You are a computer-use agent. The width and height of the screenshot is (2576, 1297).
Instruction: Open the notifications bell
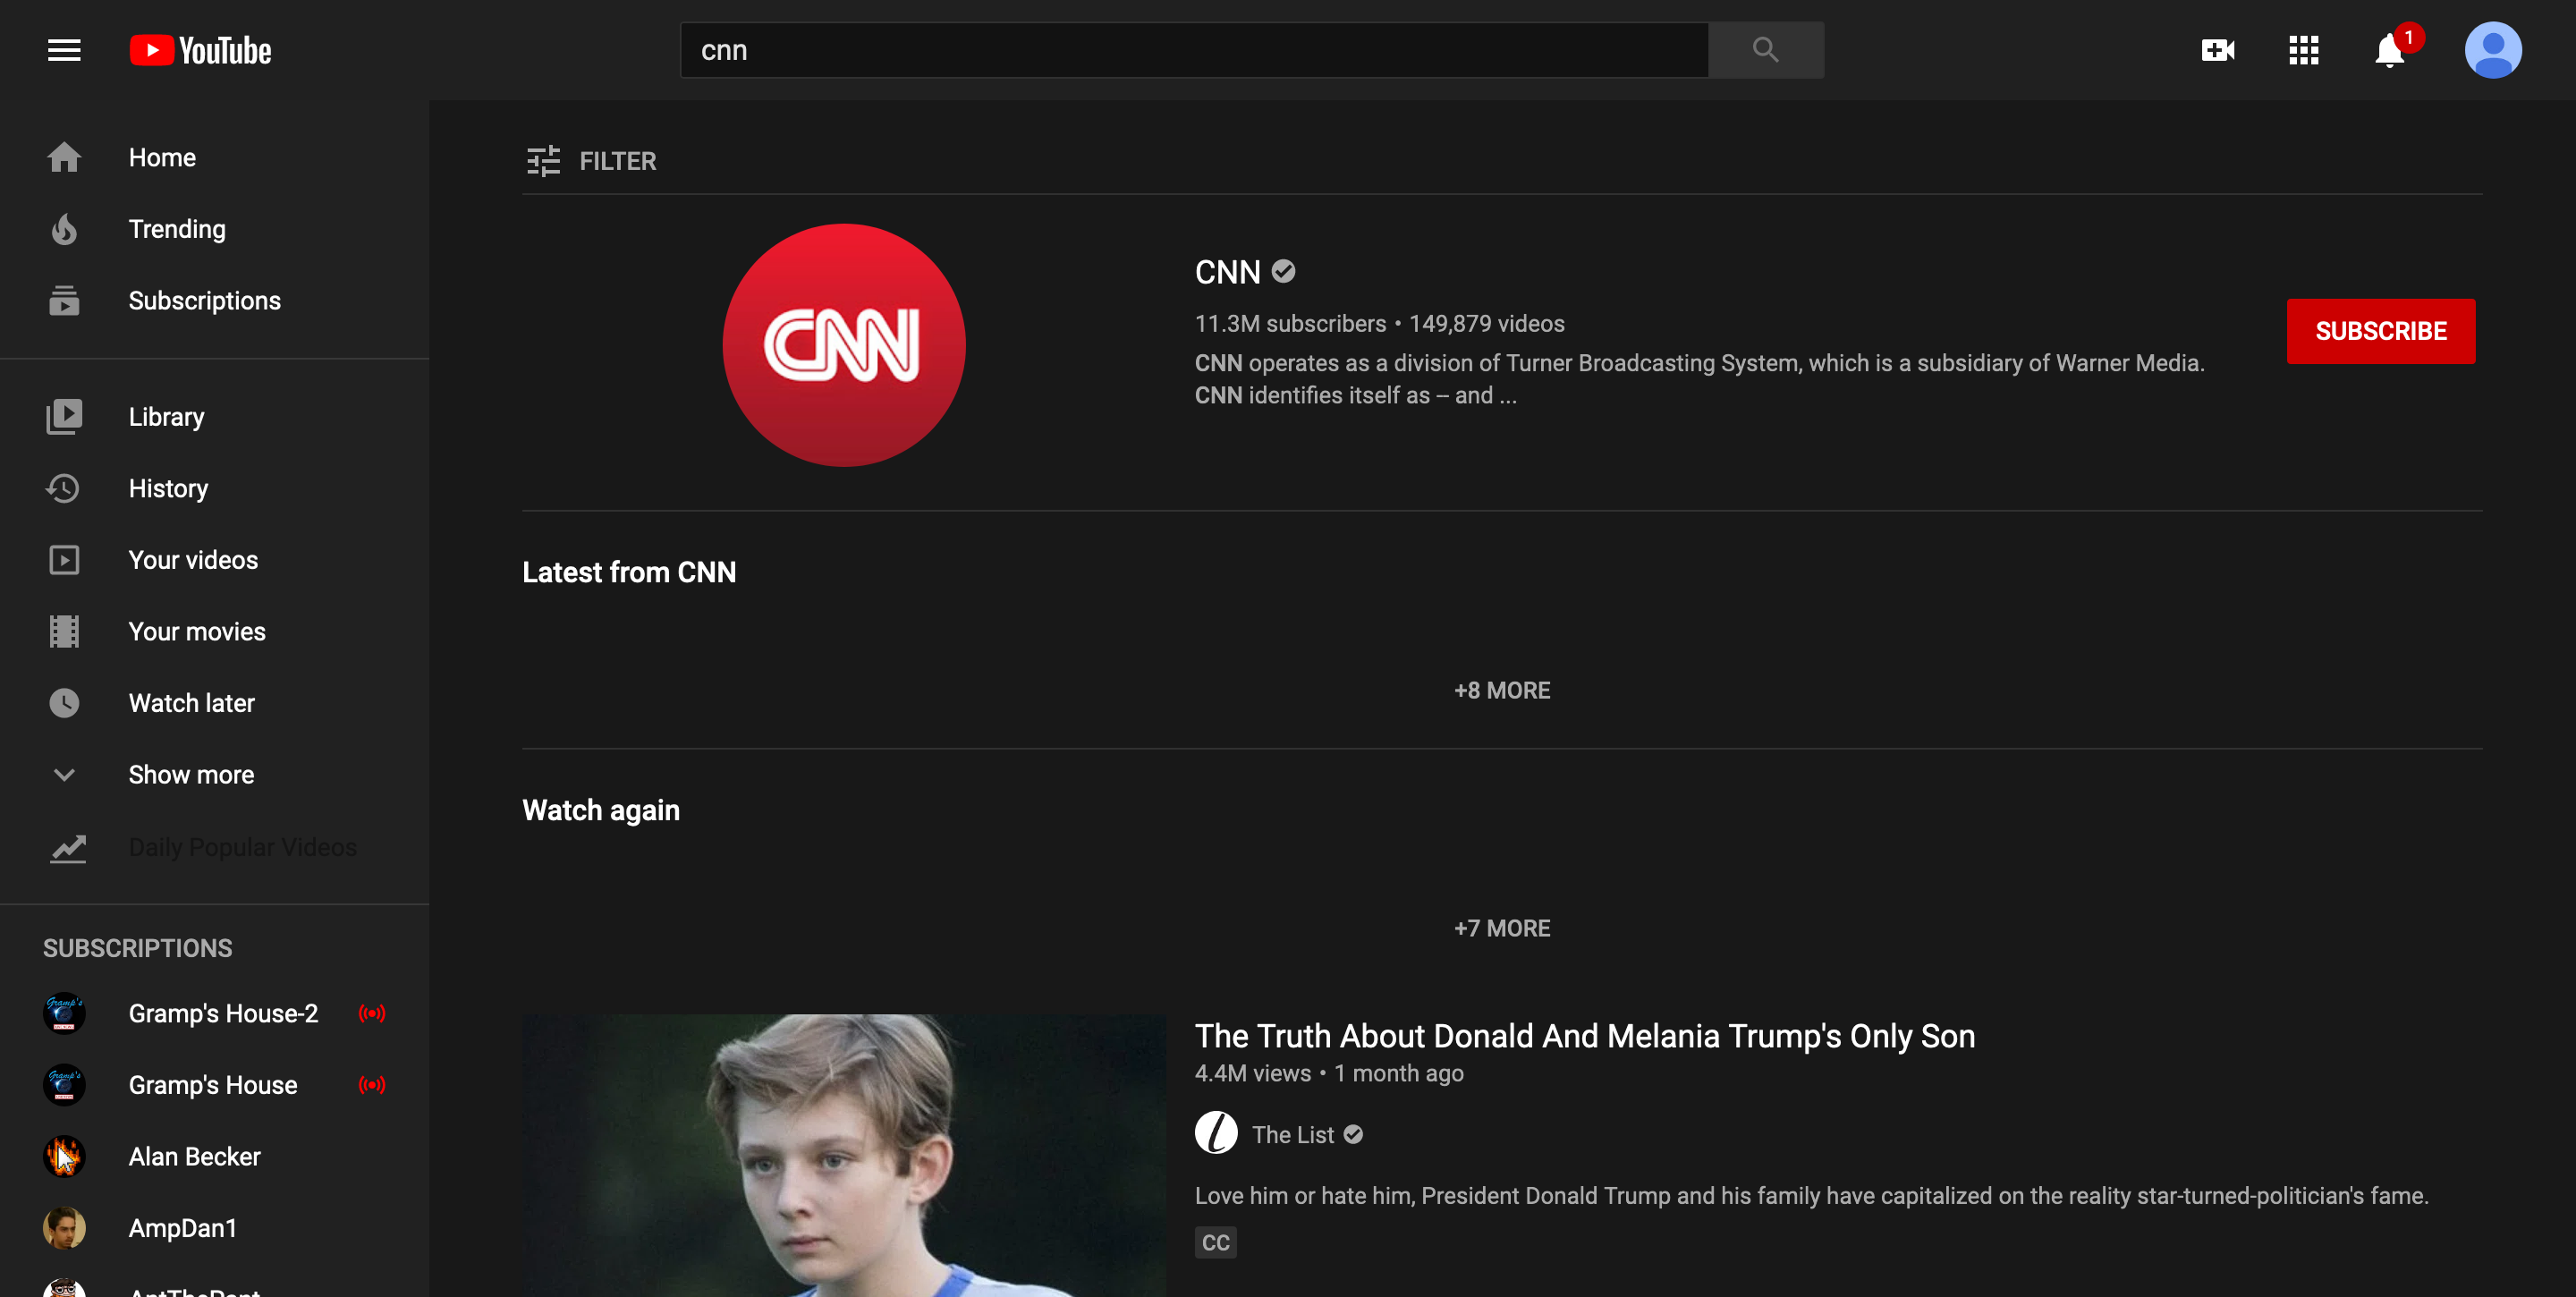[x=2389, y=50]
